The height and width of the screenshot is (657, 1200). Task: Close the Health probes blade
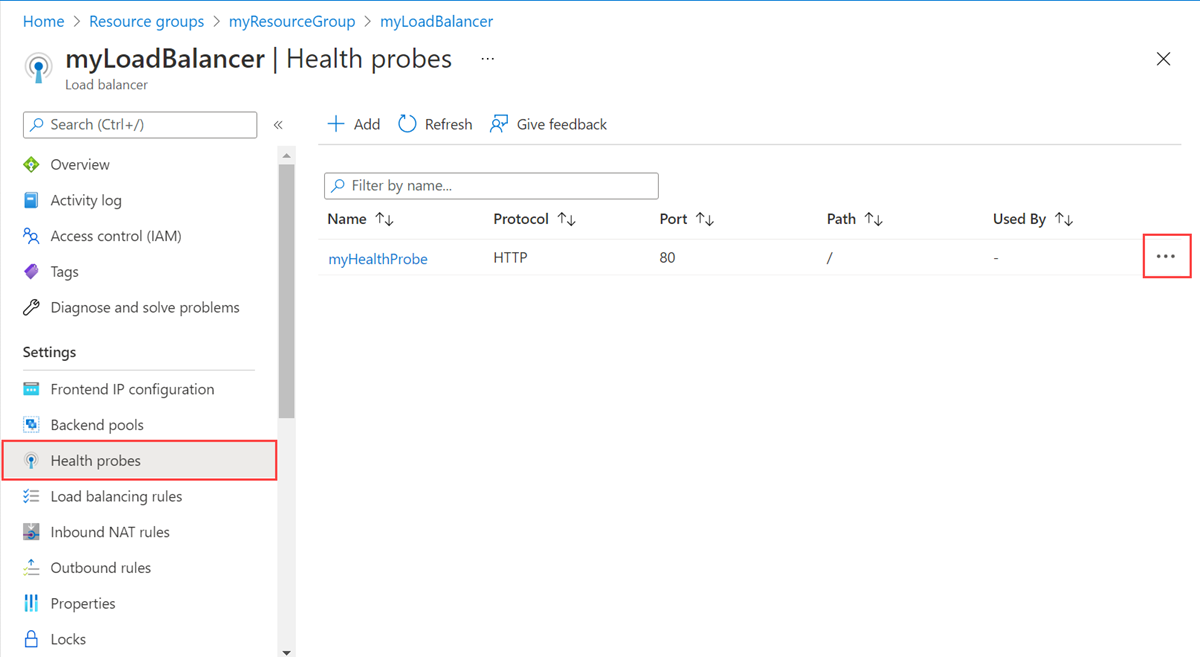pyautogui.click(x=1163, y=59)
